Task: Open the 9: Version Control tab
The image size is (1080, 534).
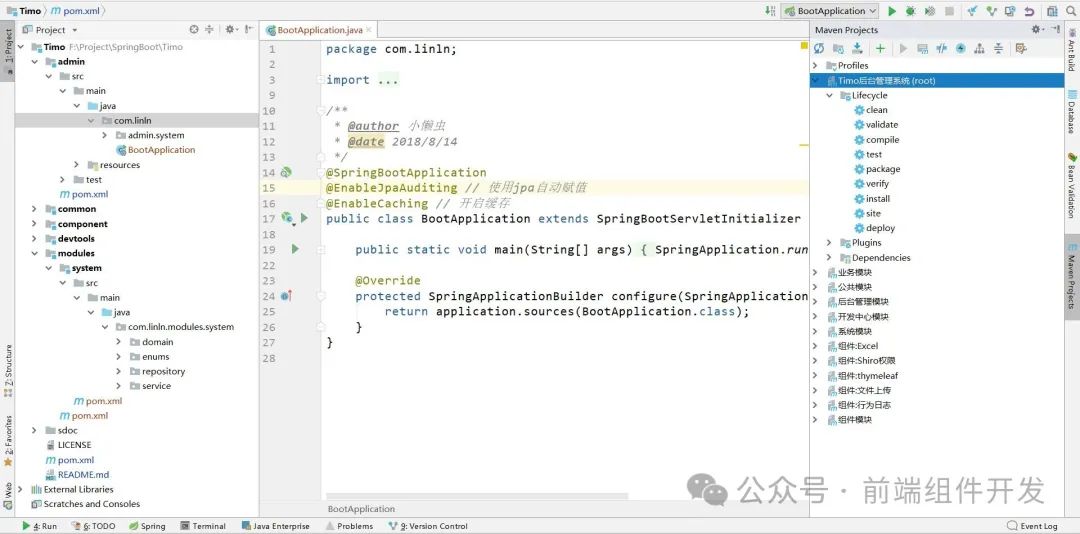Action: tap(428, 526)
